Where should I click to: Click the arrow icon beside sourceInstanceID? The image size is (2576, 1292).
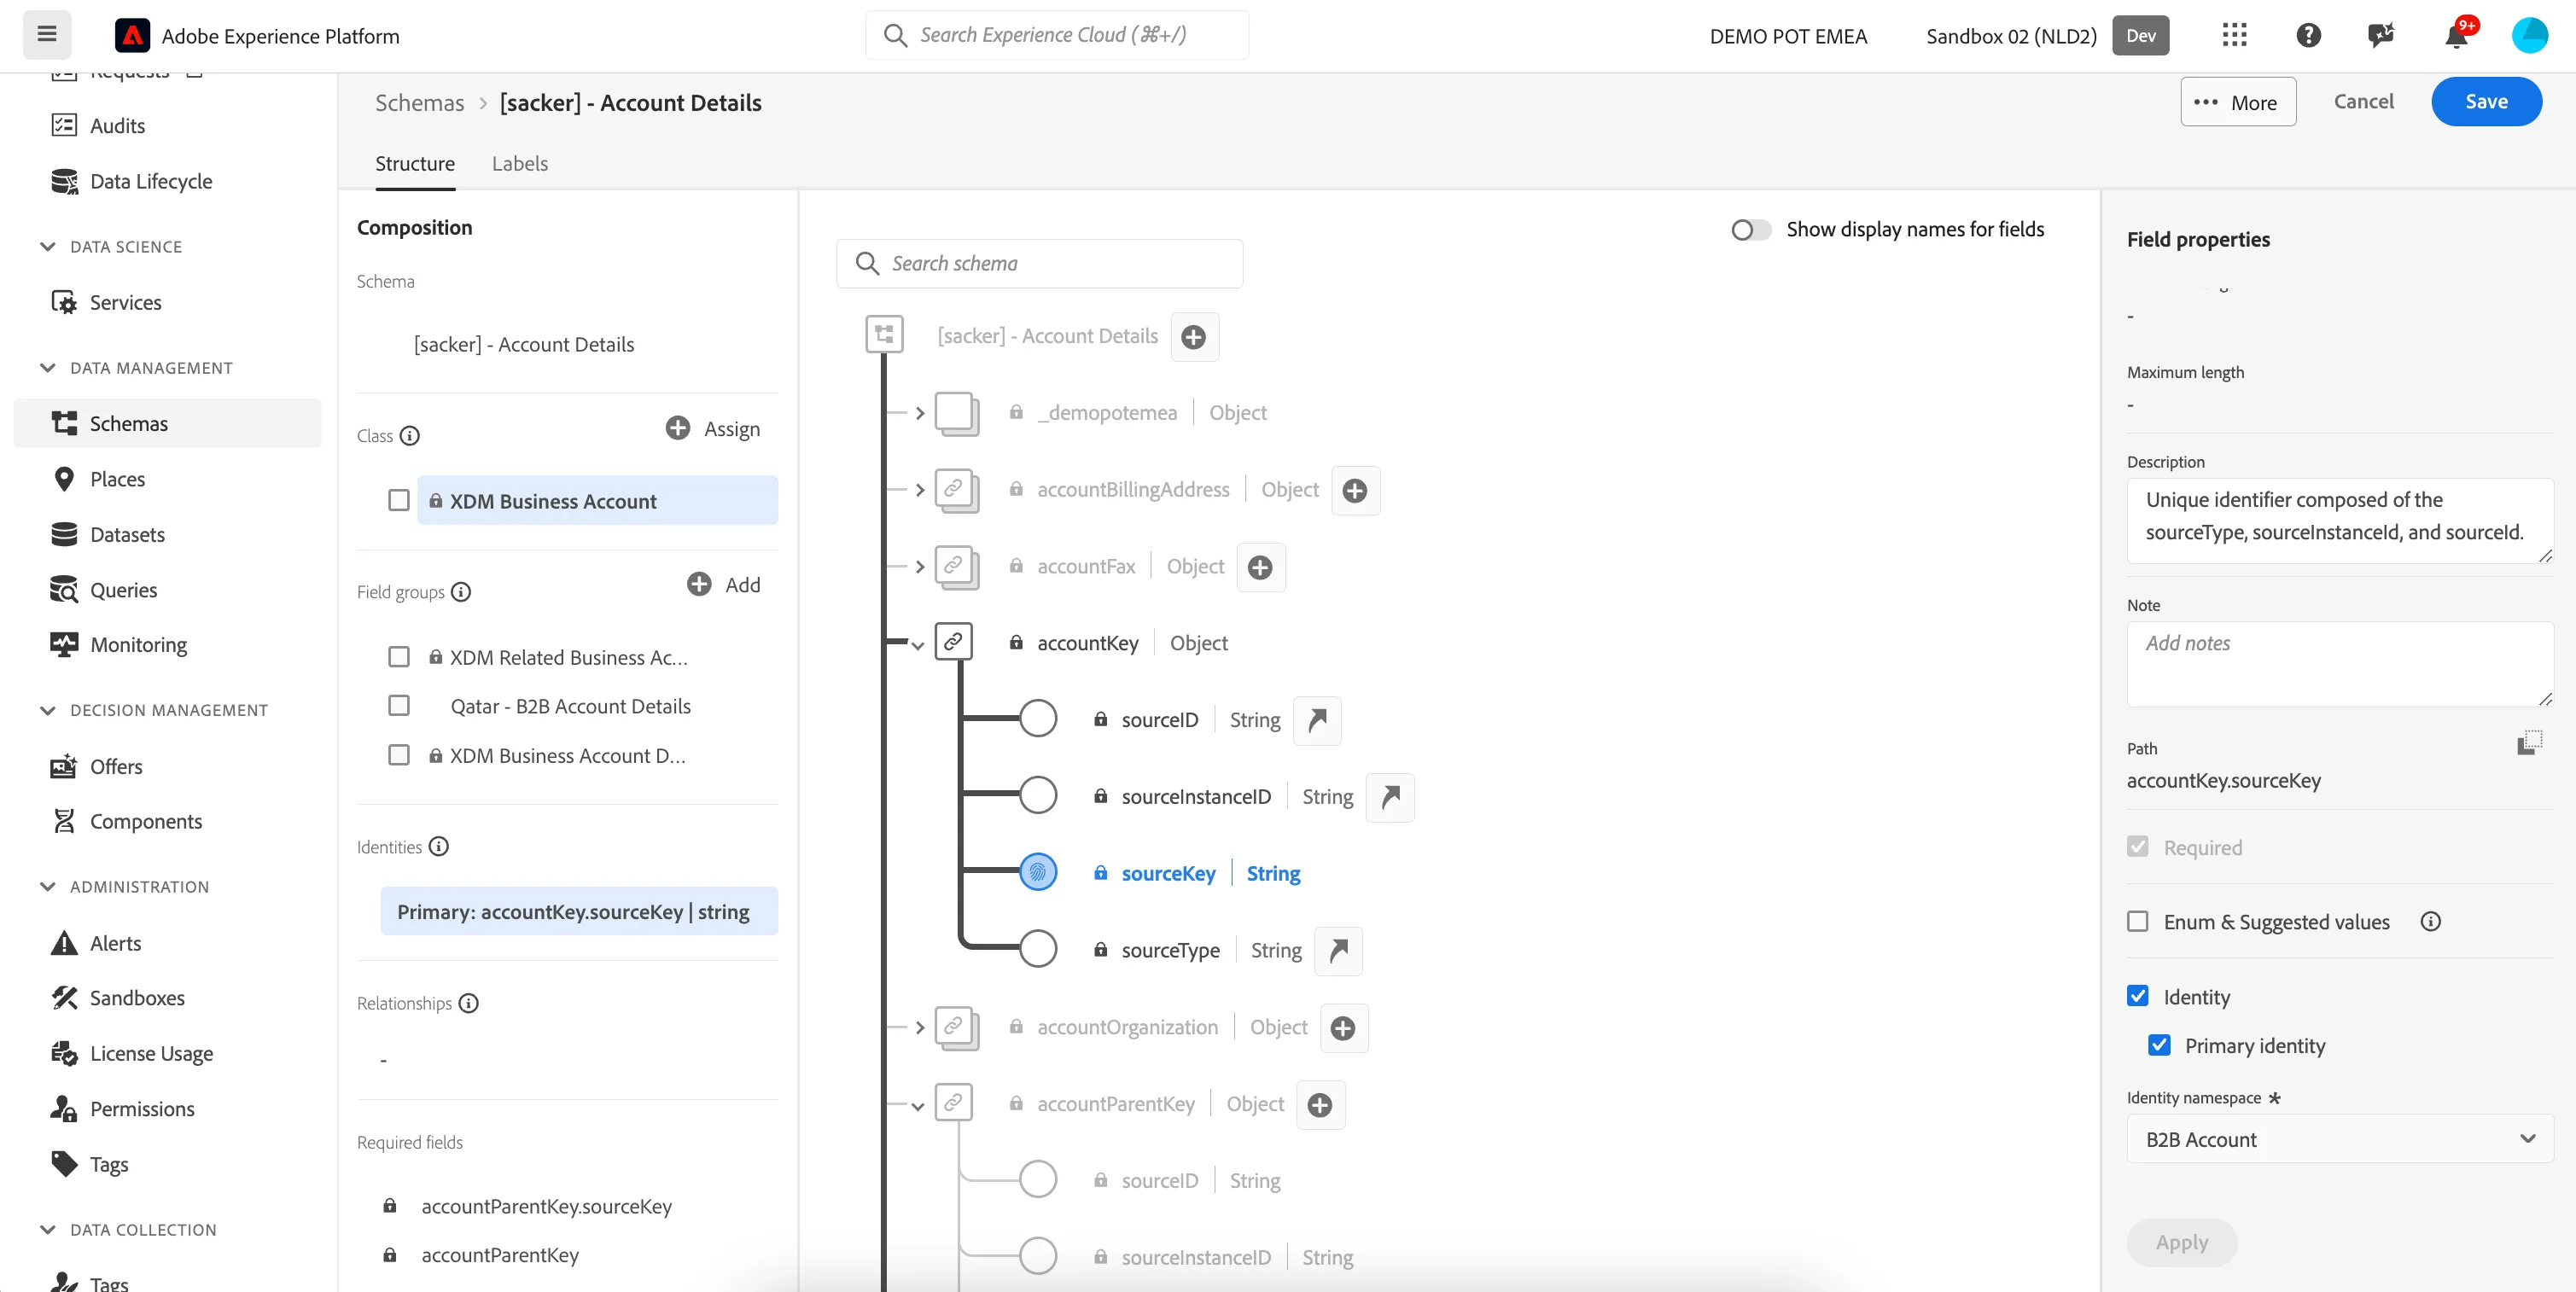click(x=1390, y=797)
